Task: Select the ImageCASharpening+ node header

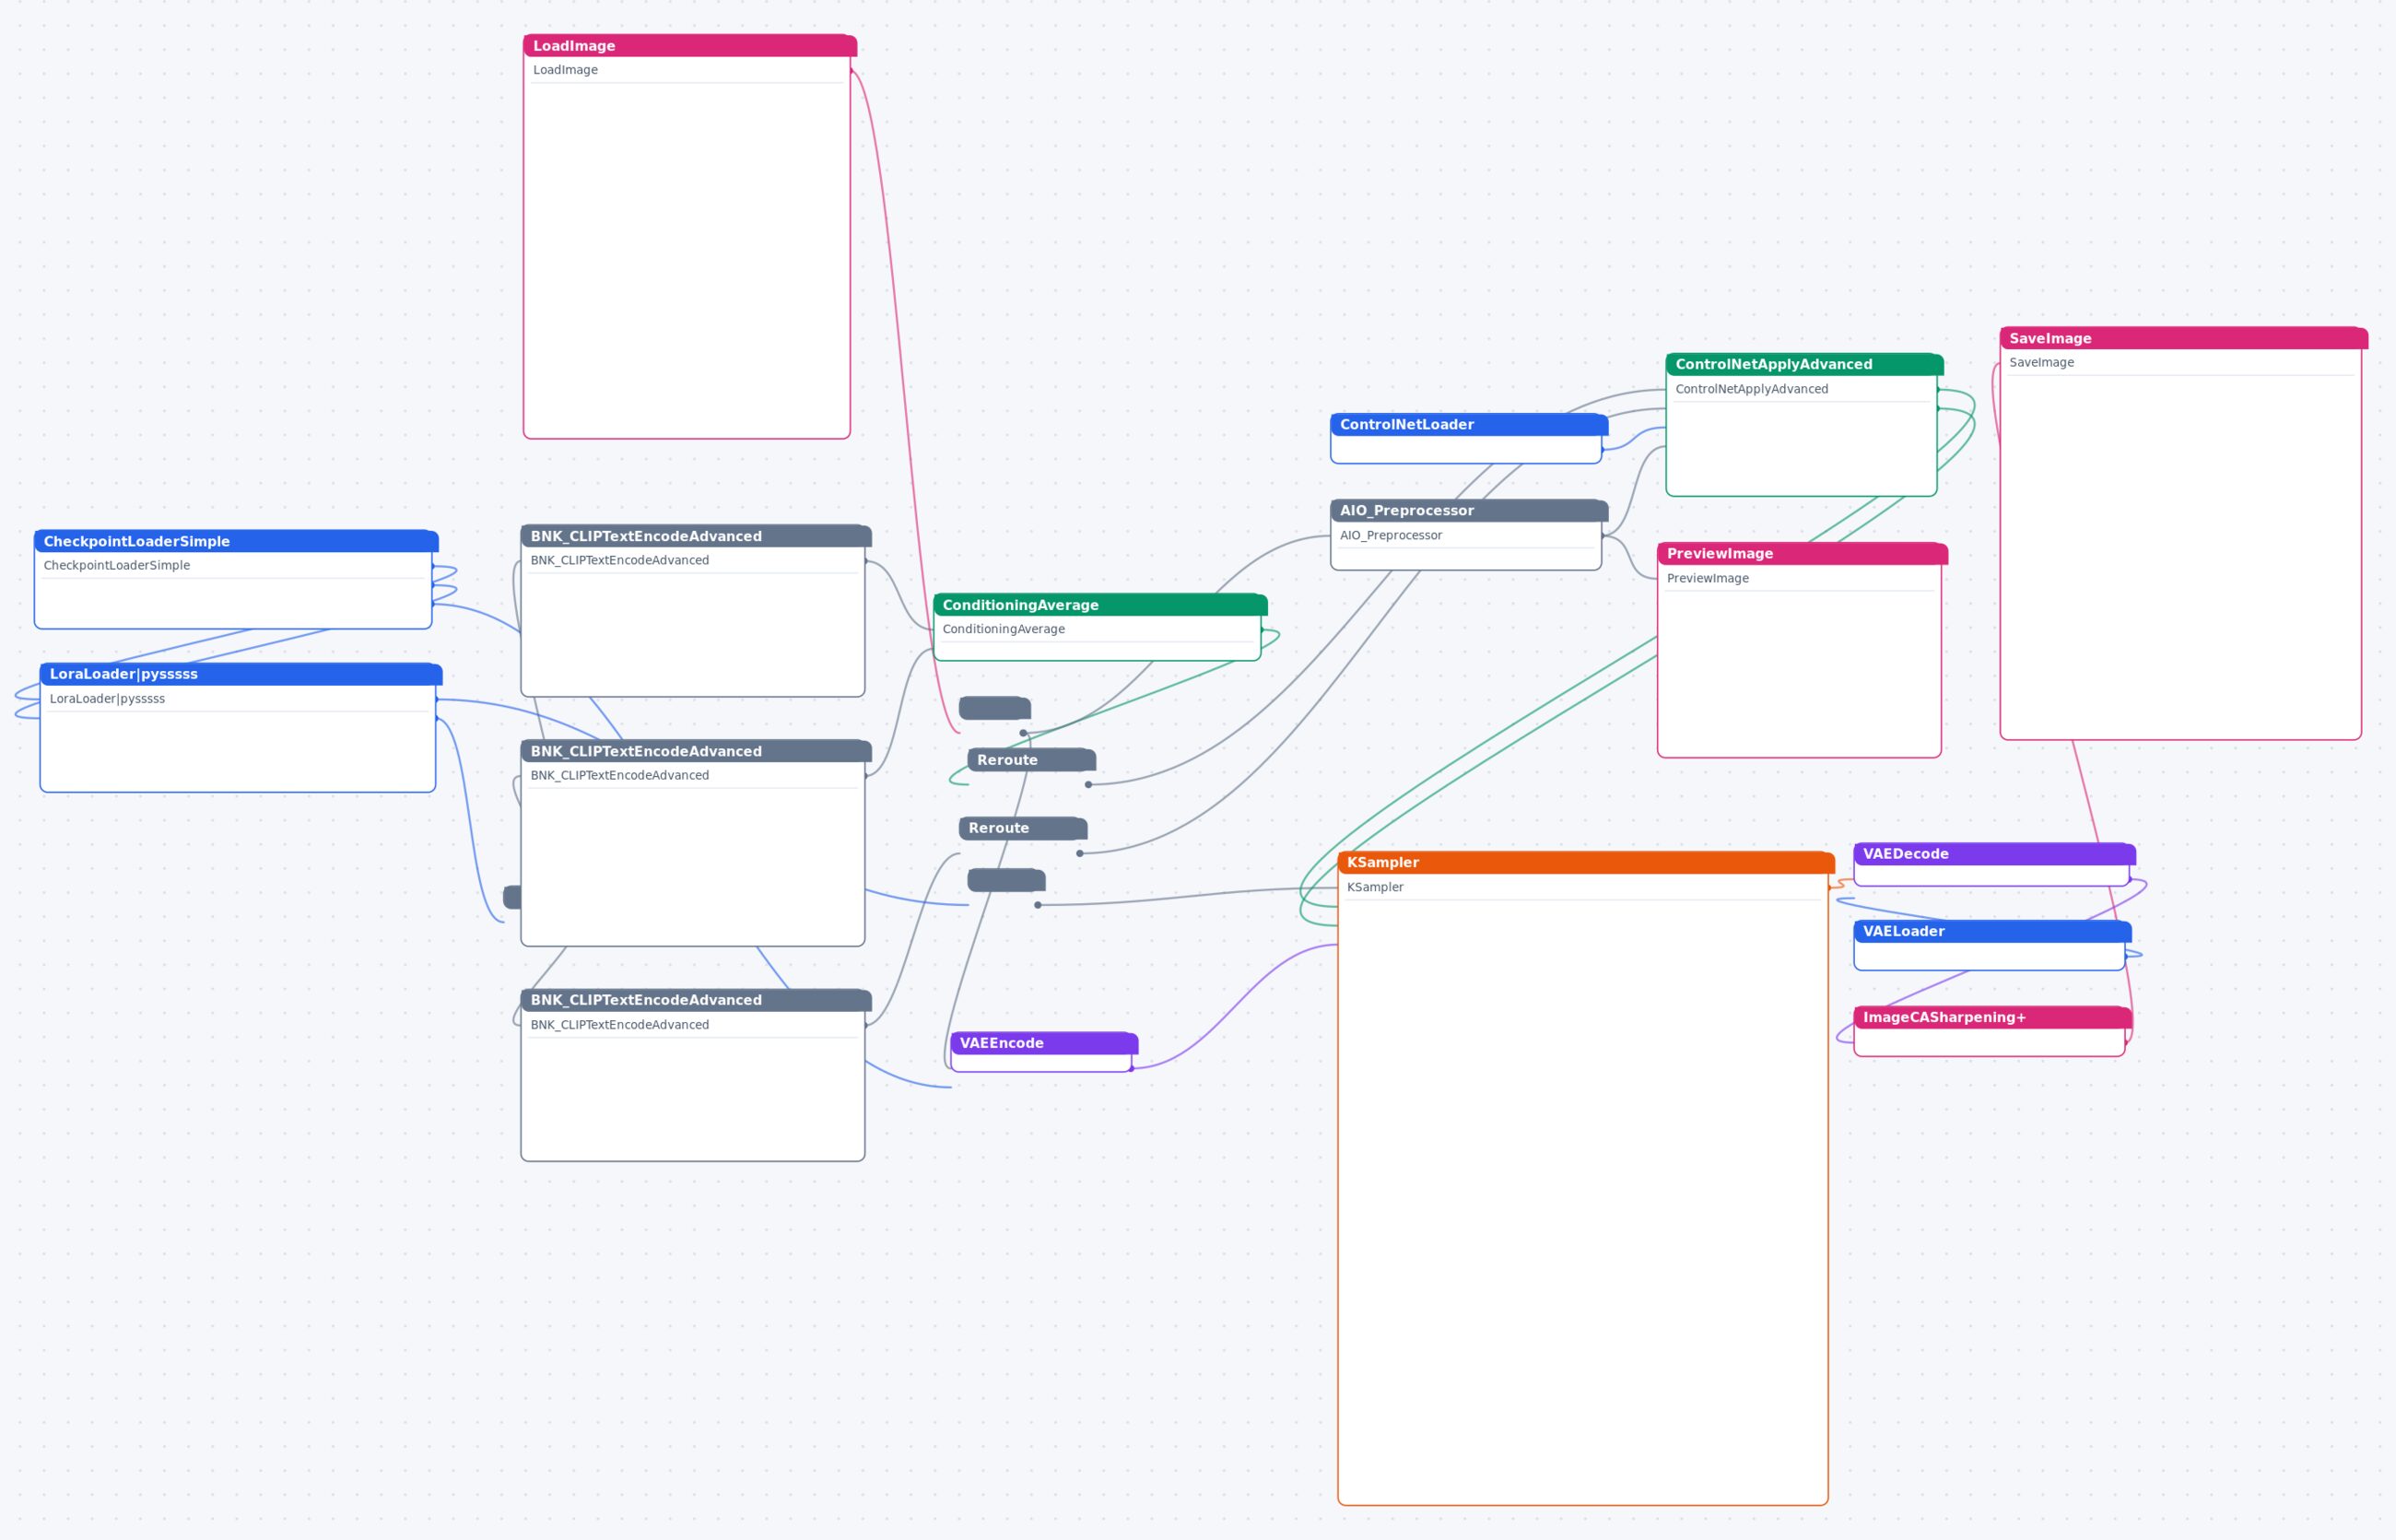Action: [x=1992, y=1018]
